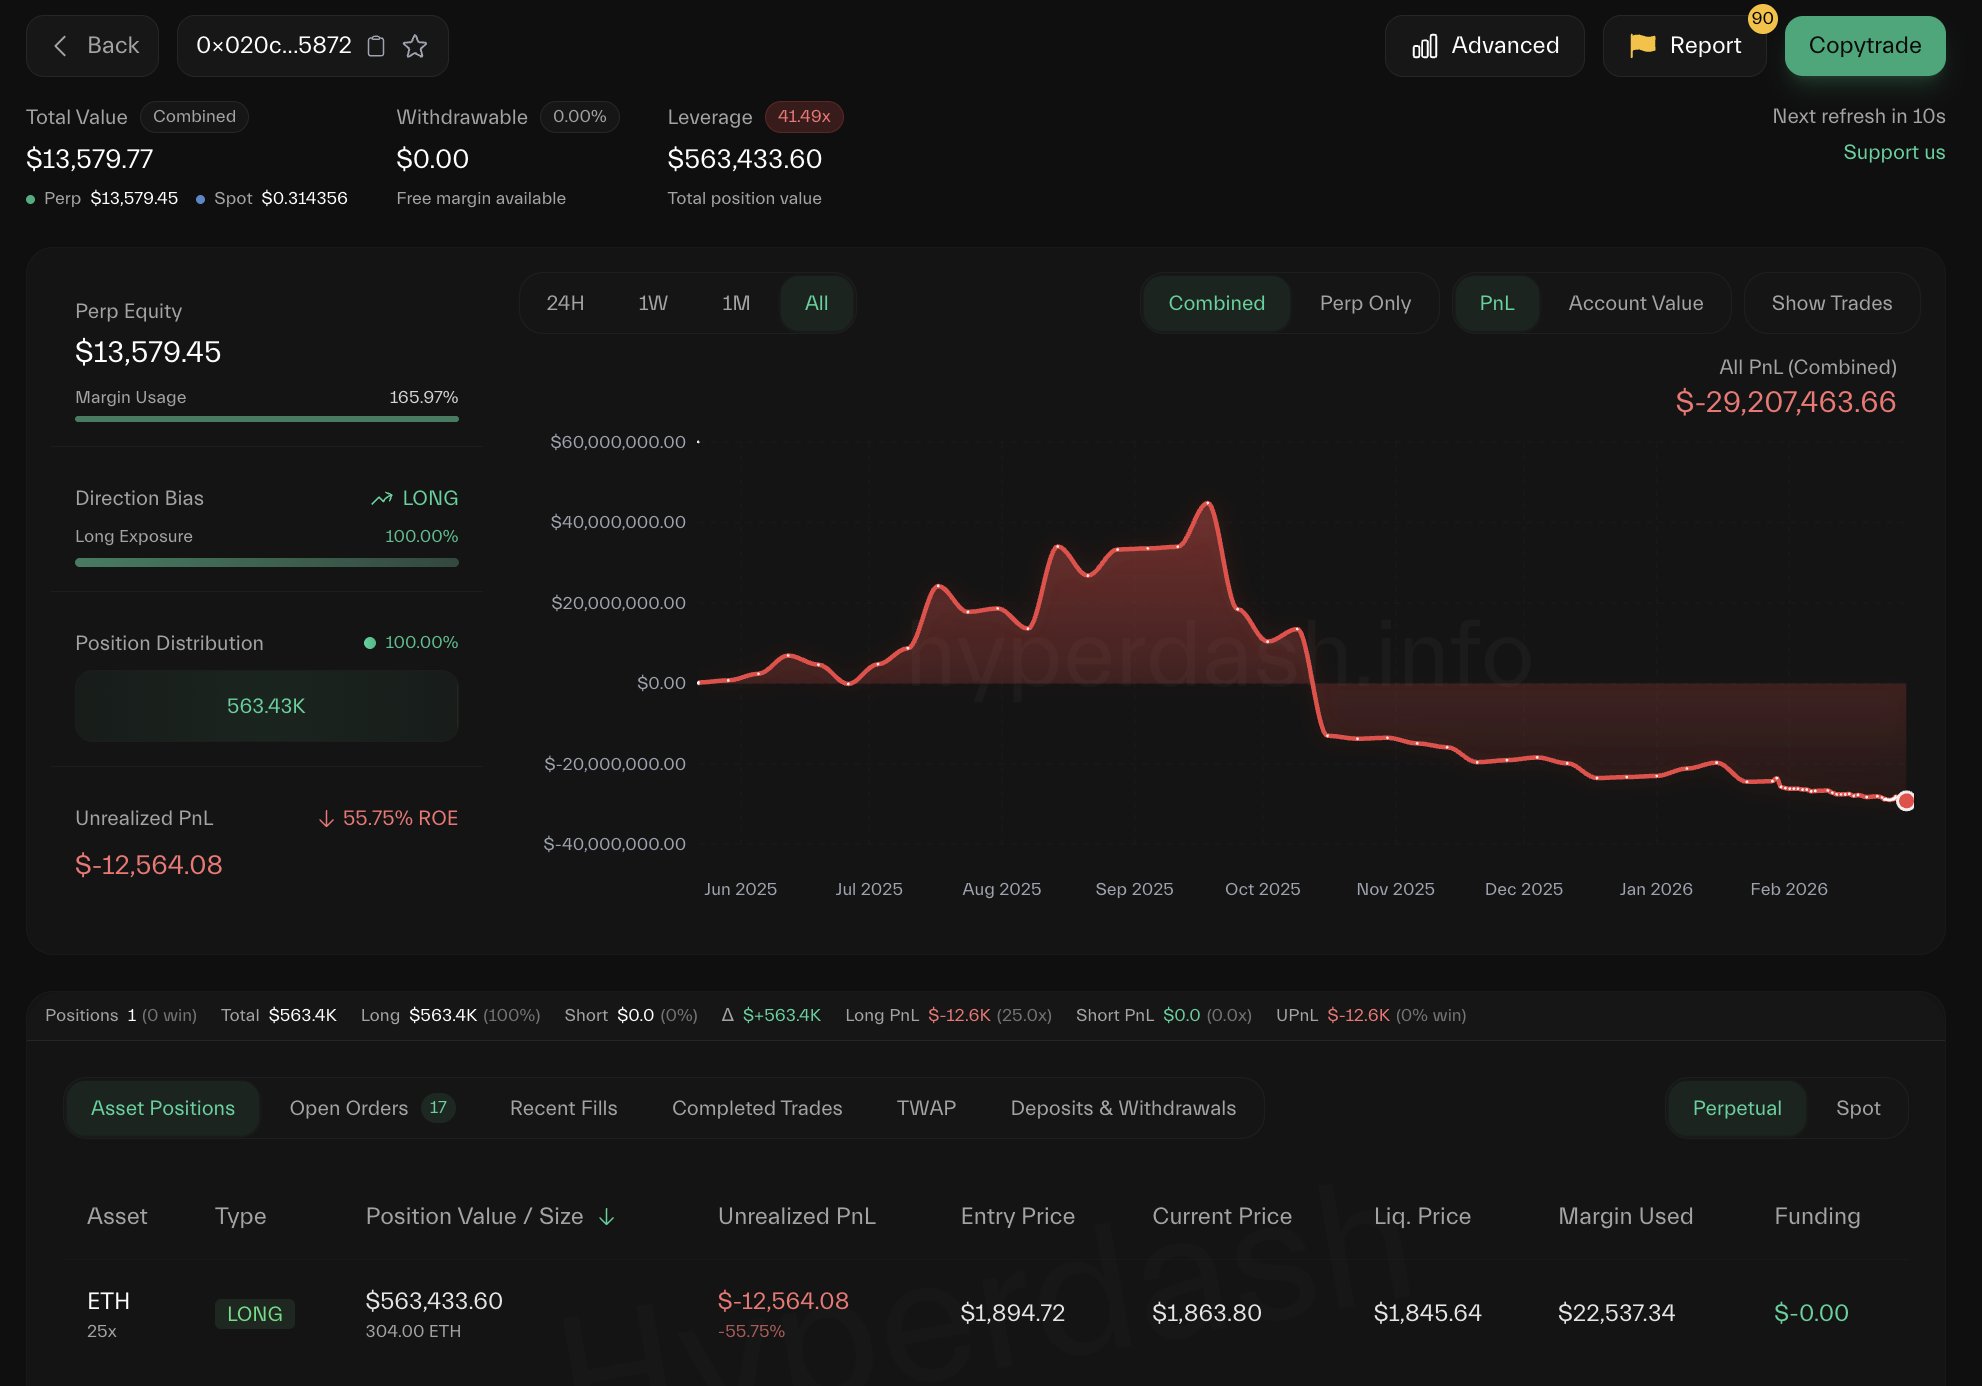The image size is (1982, 1386).
Task: Click the sort arrow on Position Value column
Action: 606,1217
